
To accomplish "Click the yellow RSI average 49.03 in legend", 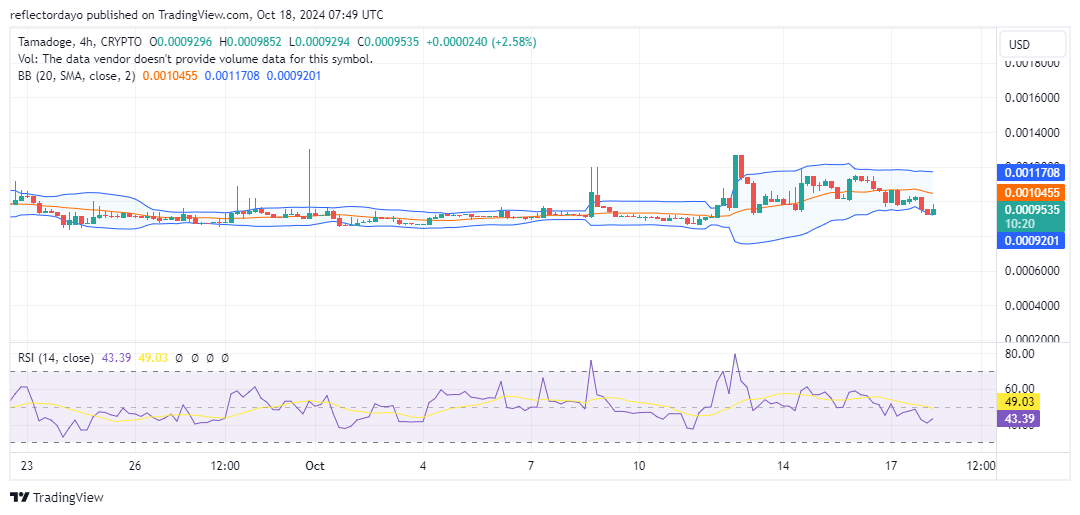I will pos(154,358).
